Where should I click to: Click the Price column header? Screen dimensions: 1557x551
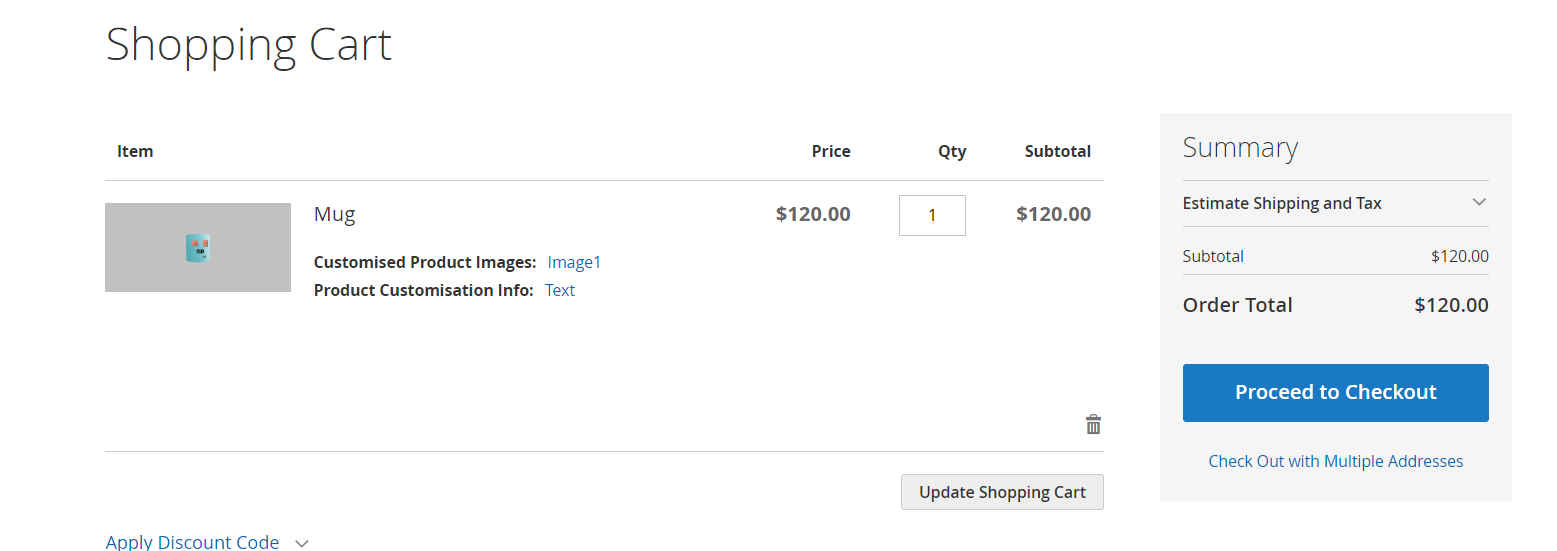pos(831,152)
